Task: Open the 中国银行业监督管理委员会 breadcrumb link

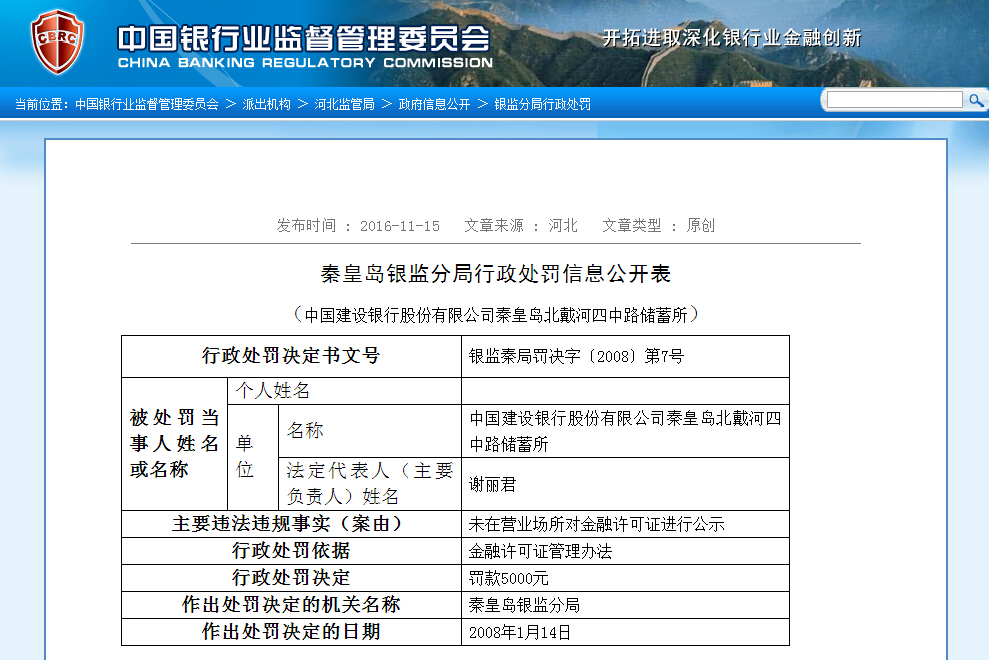Action: coord(146,104)
